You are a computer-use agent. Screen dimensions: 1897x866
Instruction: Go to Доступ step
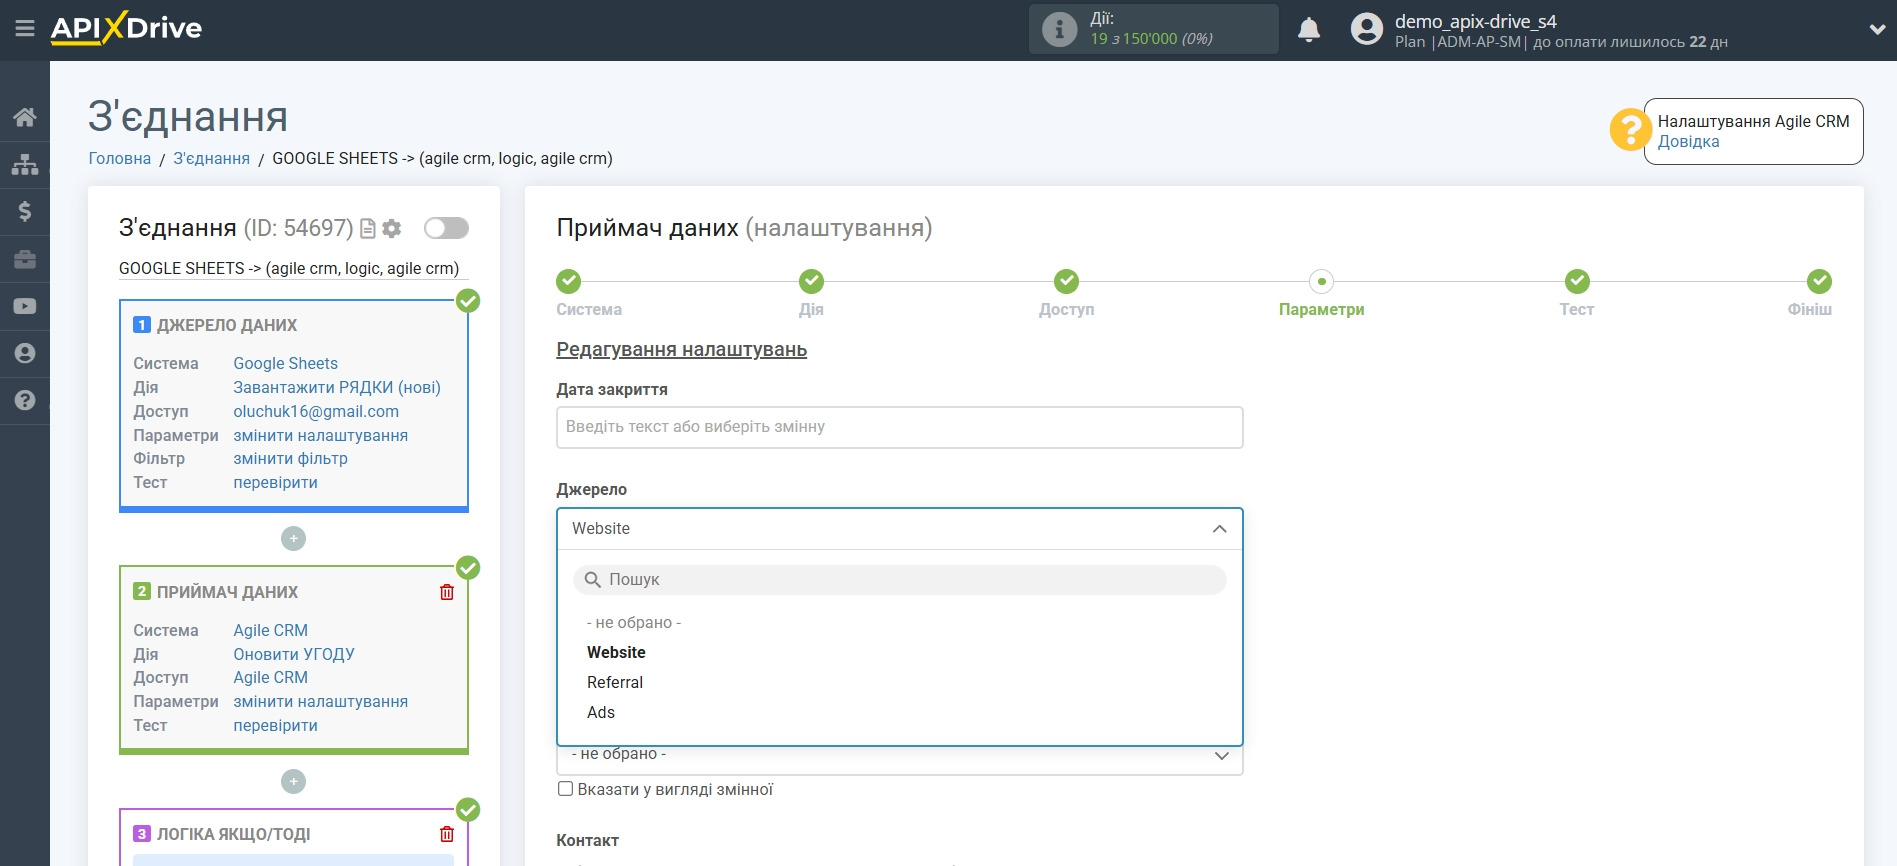[x=1066, y=282]
